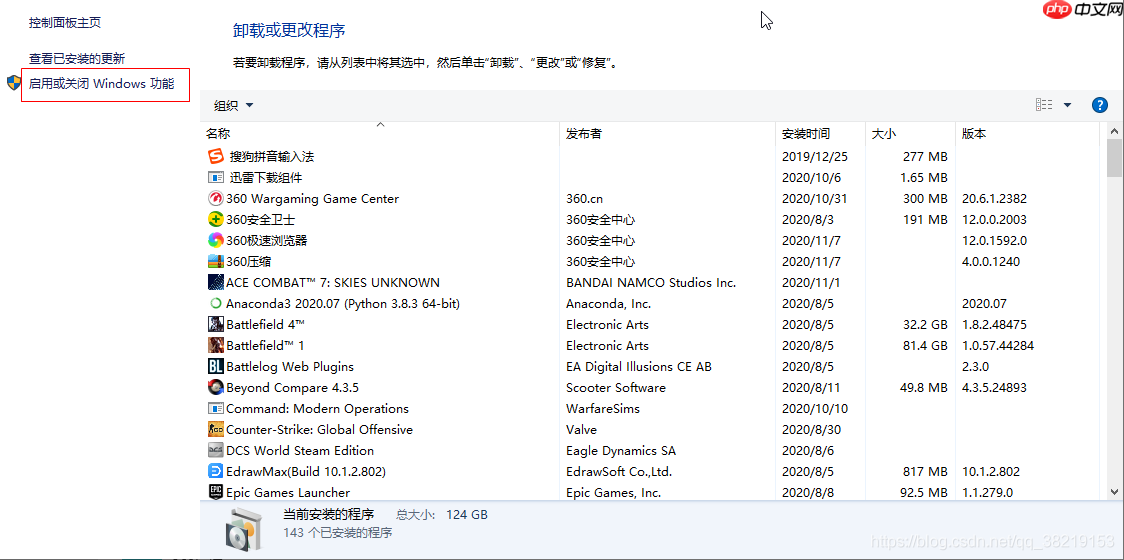The image size is (1124, 560).
Task: Select the Epic Games Launcher entry
Action: (288, 493)
